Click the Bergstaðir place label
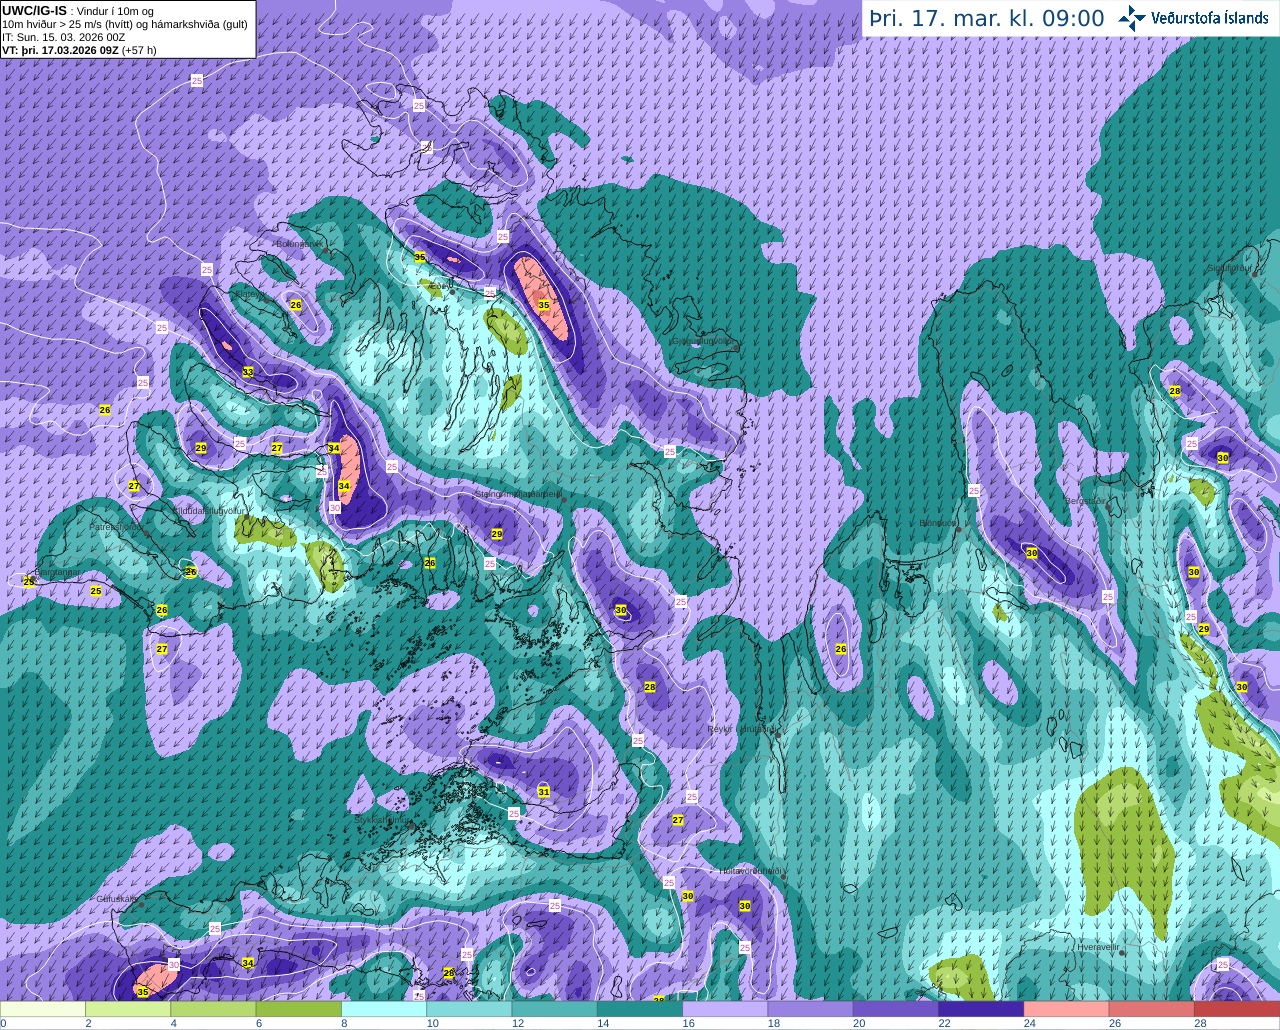The height and width of the screenshot is (1030, 1280). pos(1085,500)
